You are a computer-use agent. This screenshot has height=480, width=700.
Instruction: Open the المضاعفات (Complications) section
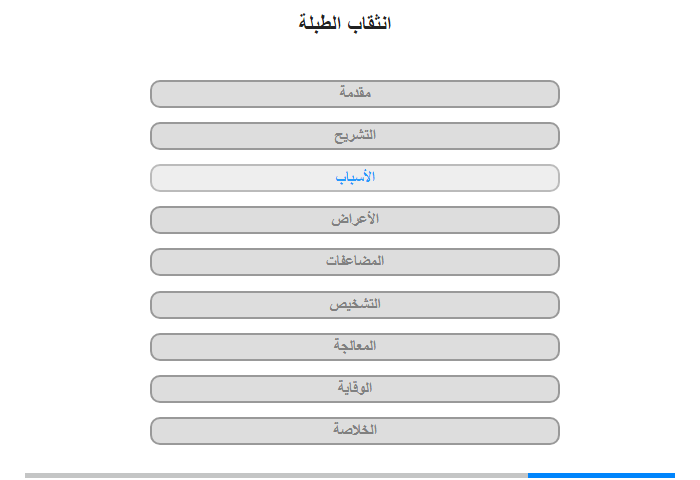tap(355, 261)
